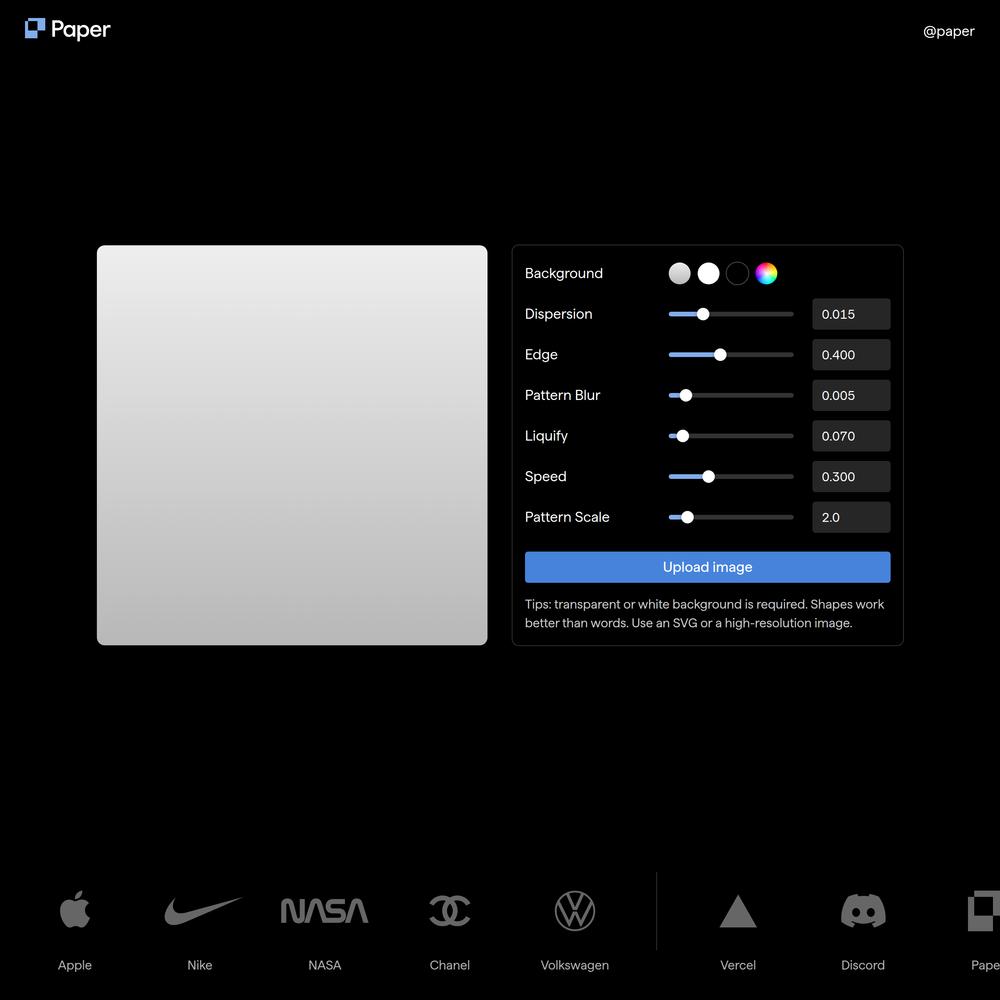Focus the Speed value field 0.300
Image resolution: width=1000 pixels, height=1000 pixels.
(851, 476)
